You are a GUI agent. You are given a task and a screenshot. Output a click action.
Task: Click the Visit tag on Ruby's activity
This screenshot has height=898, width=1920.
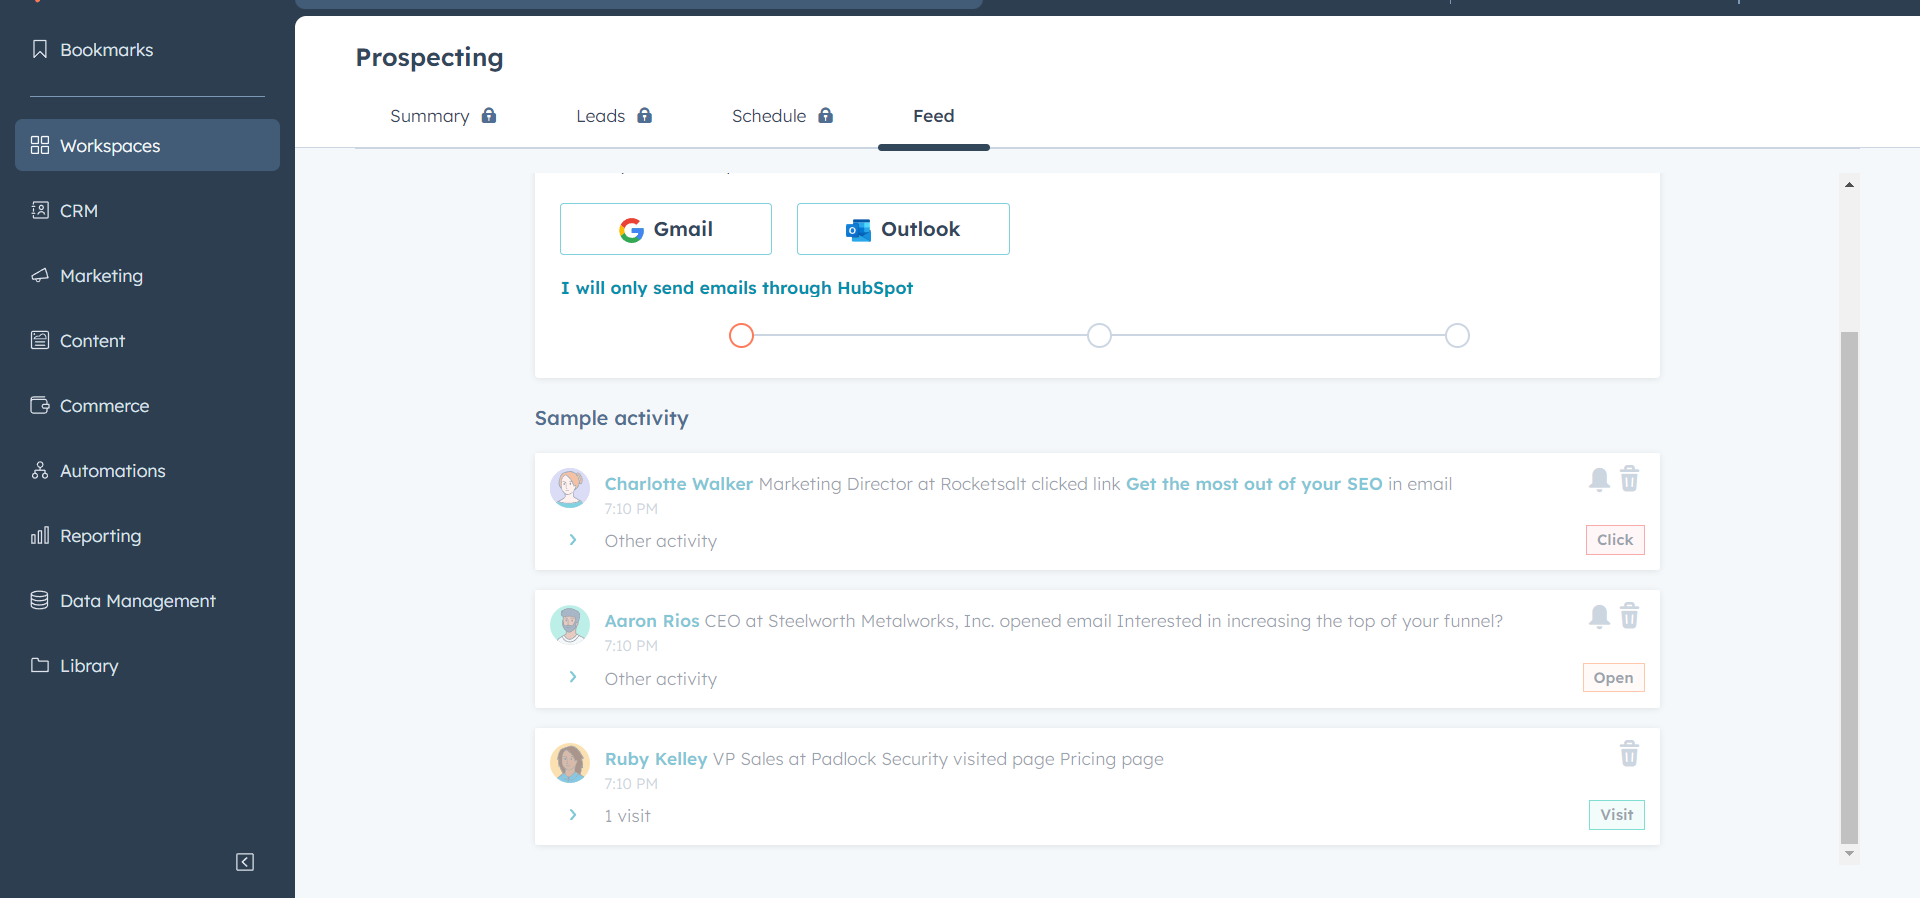1617,815
